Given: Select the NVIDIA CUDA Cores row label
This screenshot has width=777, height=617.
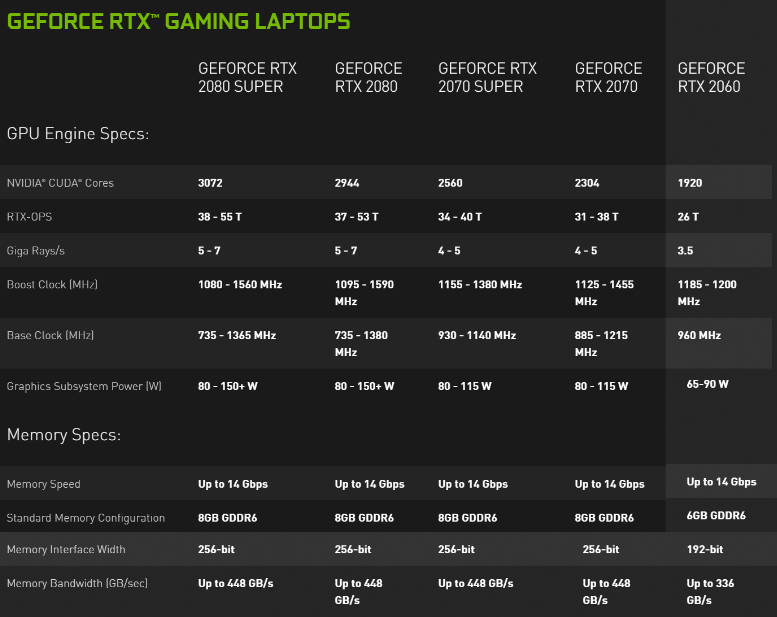Looking at the screenshot, I should pyautogui.click(x=60, y=183).
